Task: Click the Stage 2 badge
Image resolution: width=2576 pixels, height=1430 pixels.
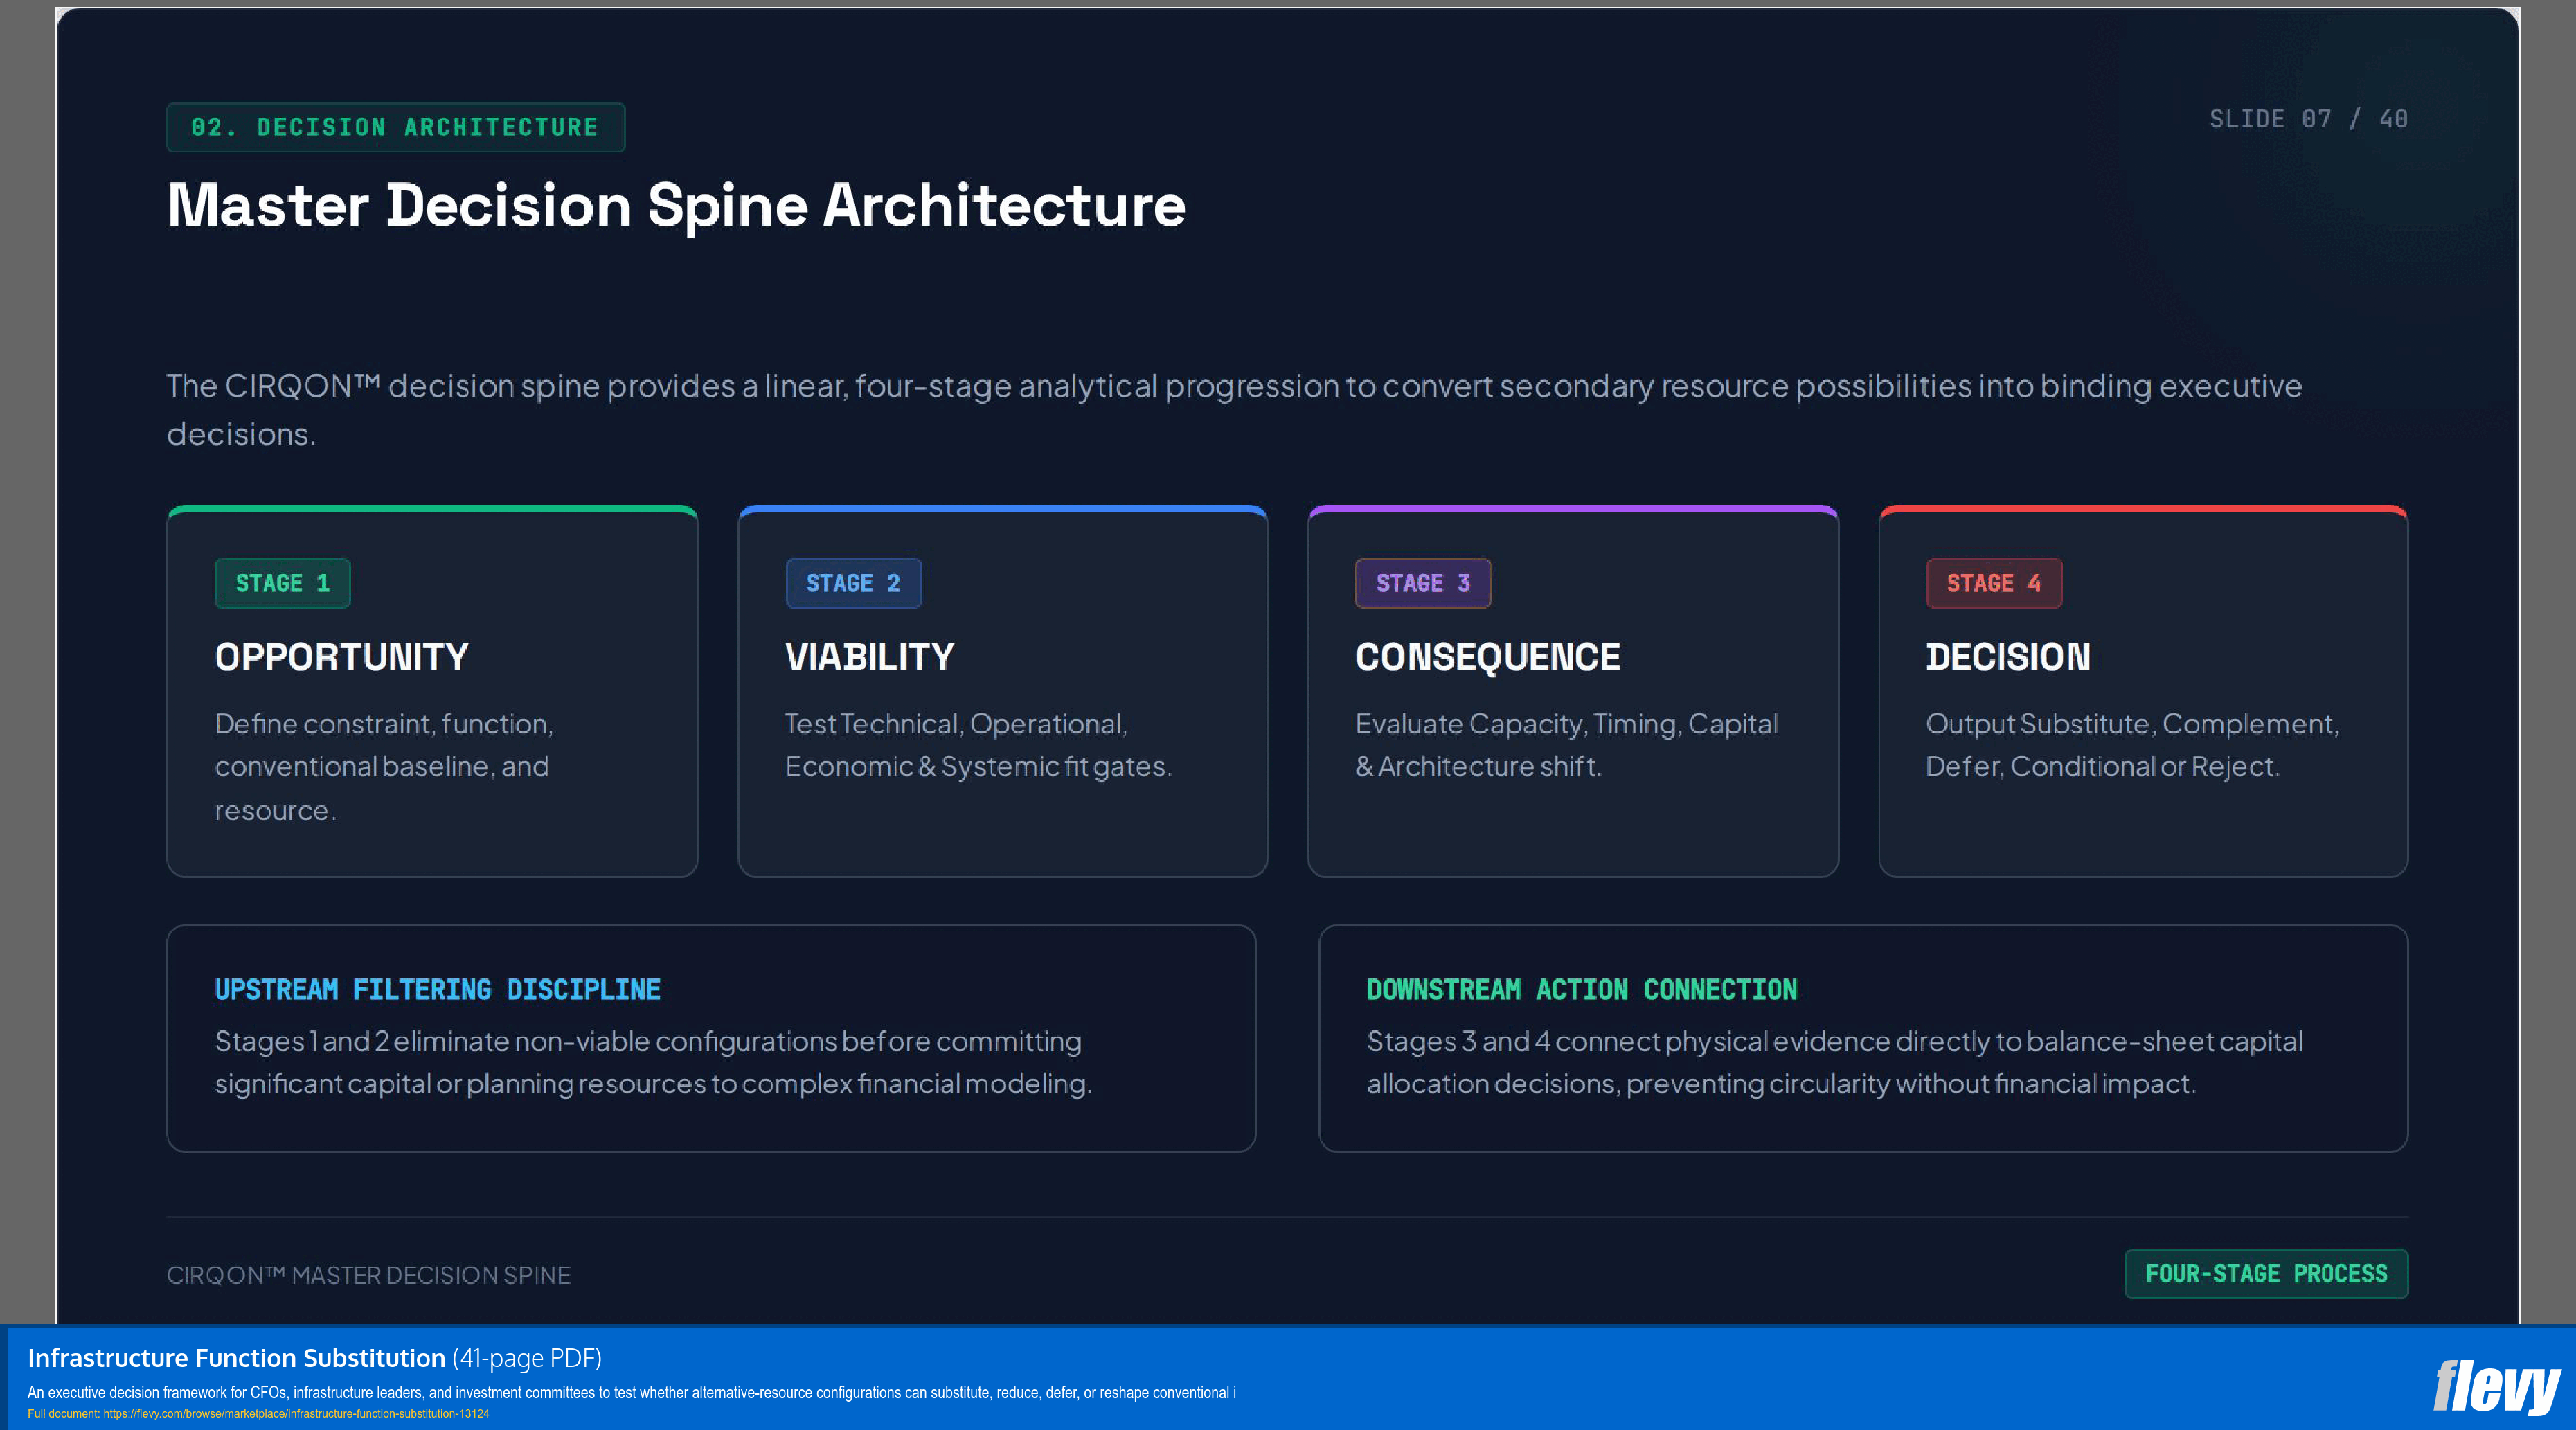Action: point(853,583)
